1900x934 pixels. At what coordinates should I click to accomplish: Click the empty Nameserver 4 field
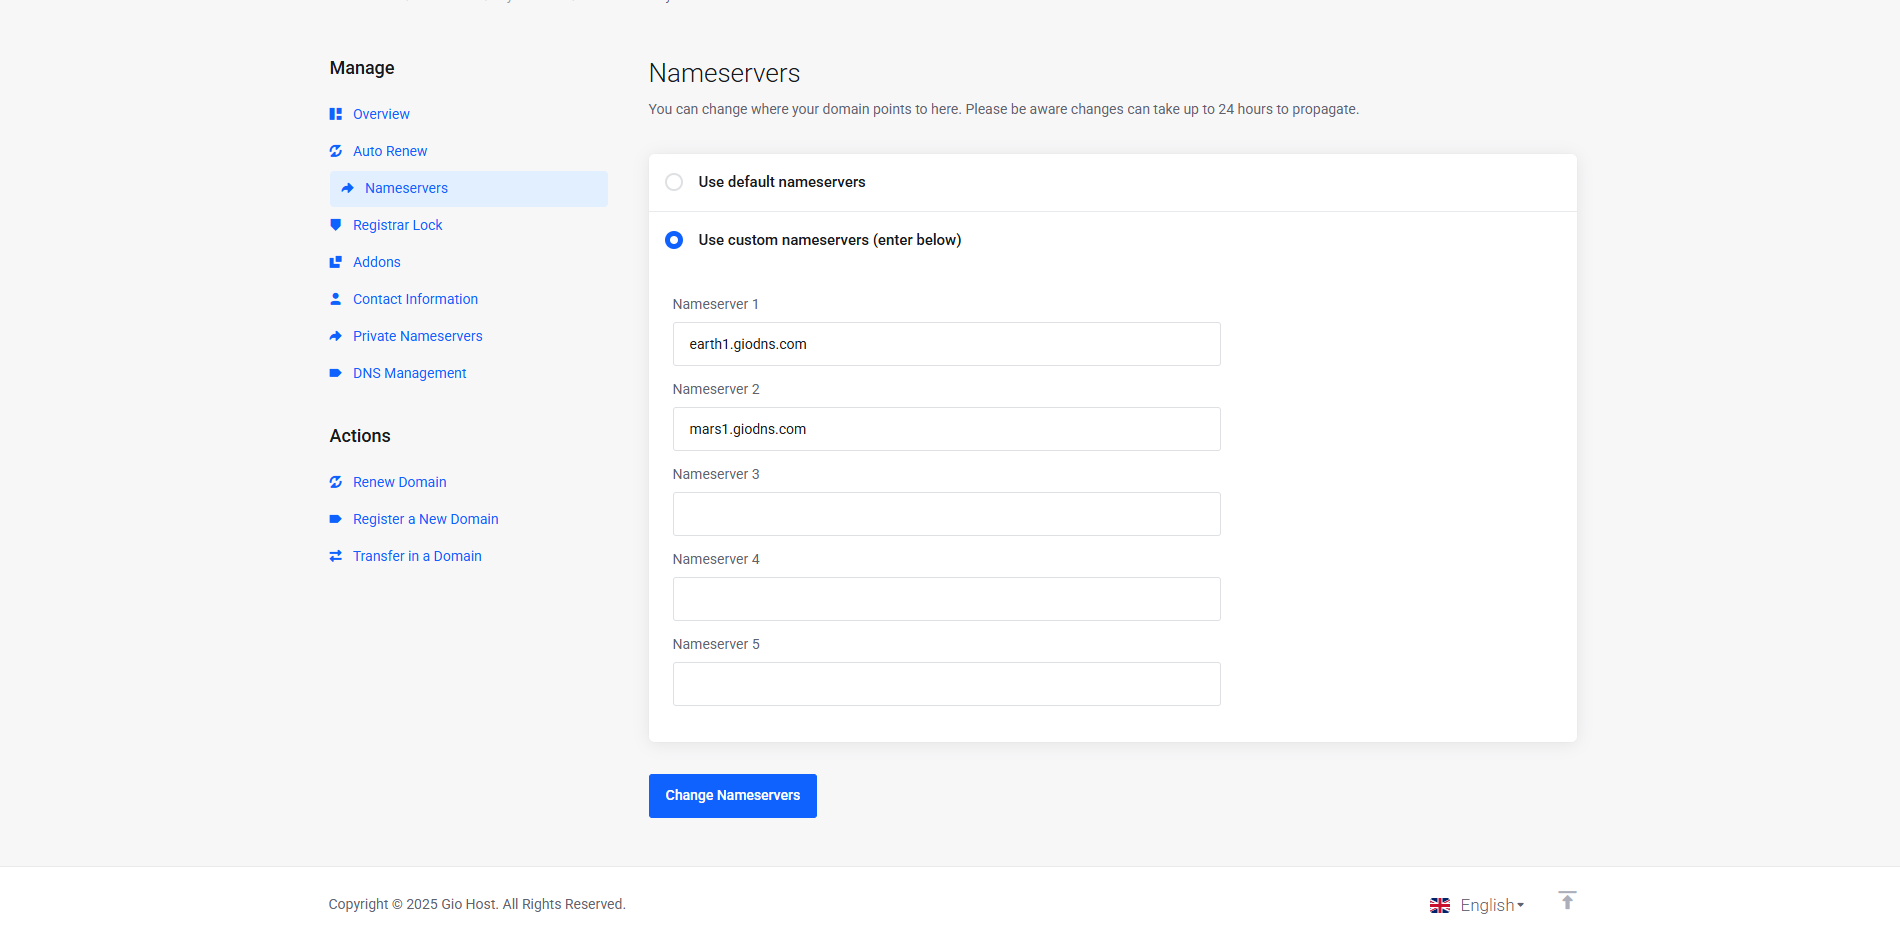point(947,599)
